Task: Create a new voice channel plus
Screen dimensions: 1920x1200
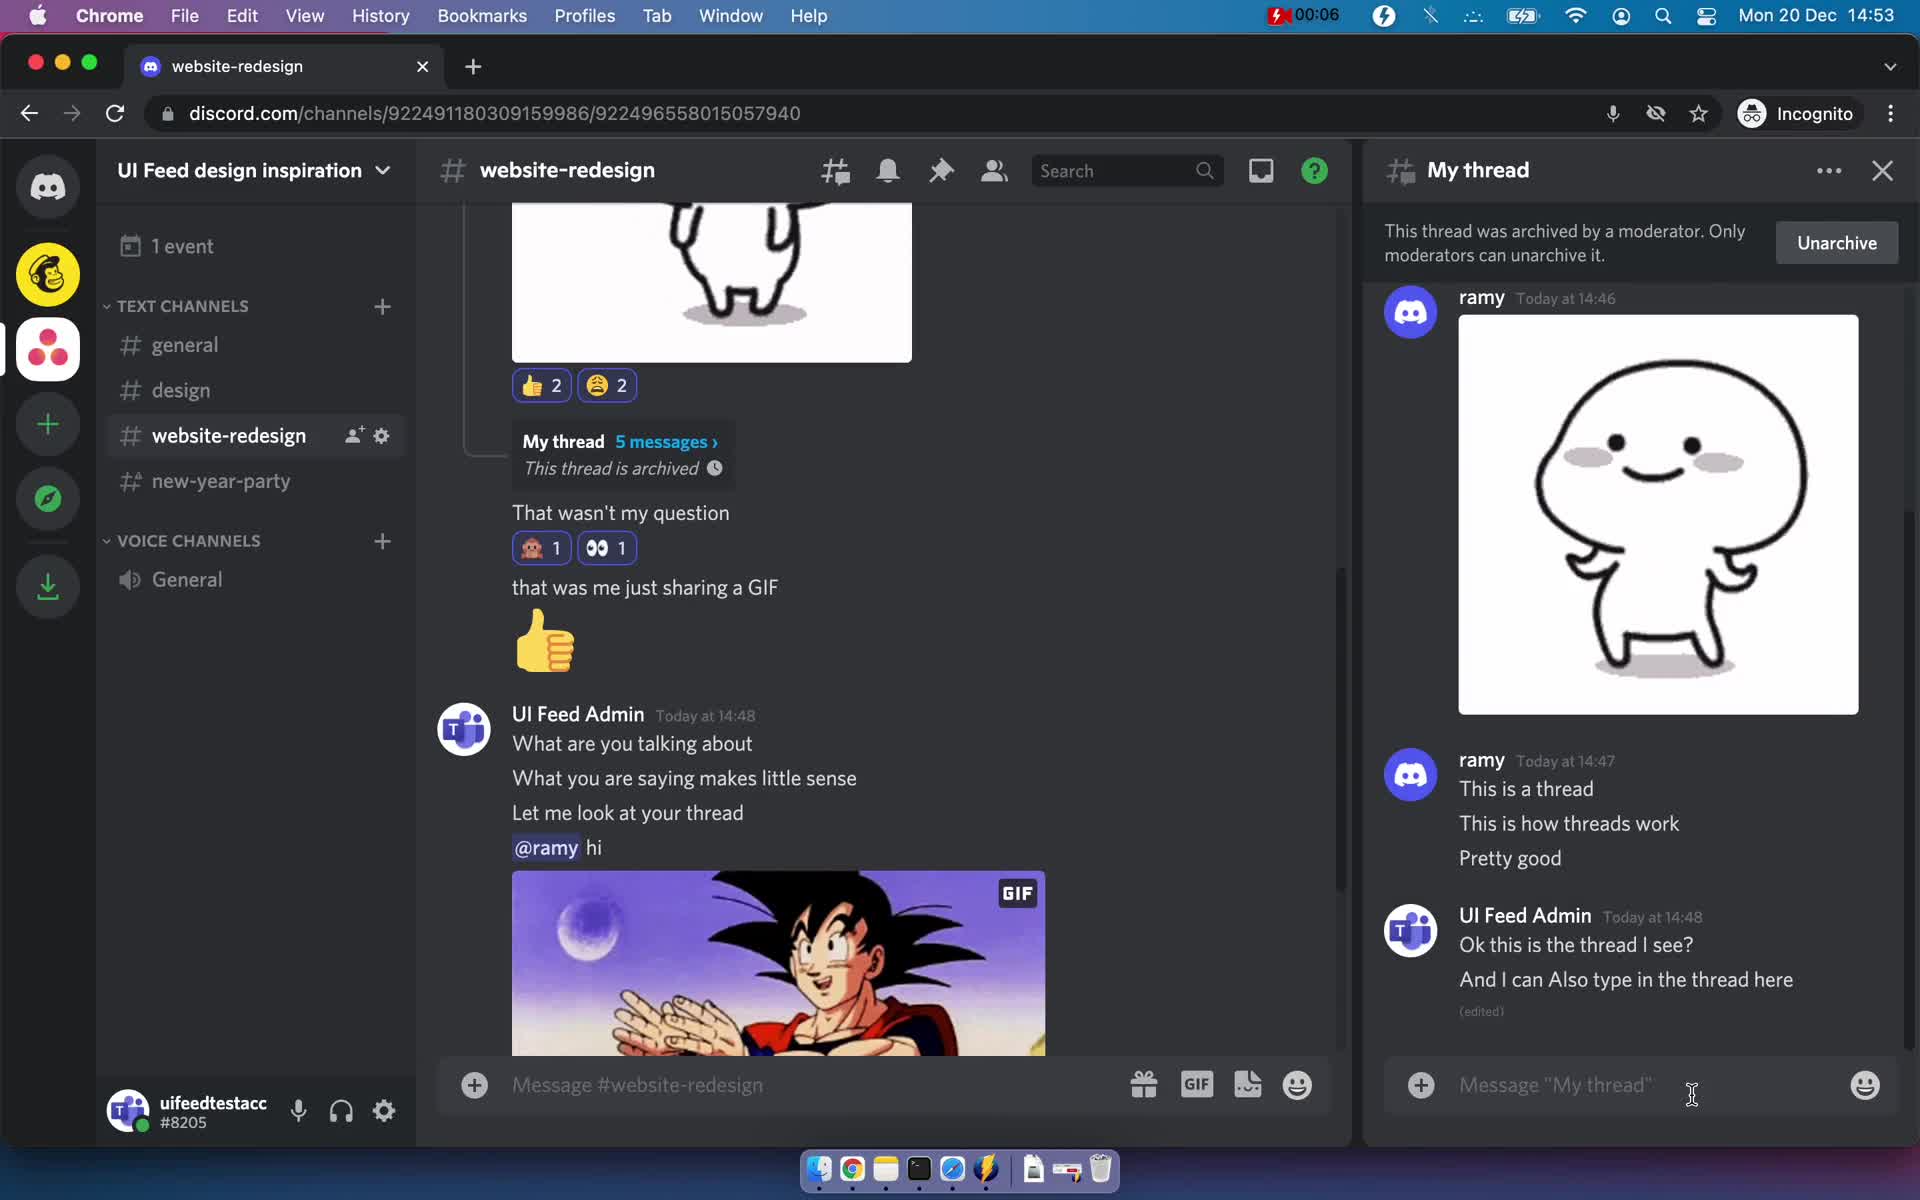Action: [x=382, y=541]
